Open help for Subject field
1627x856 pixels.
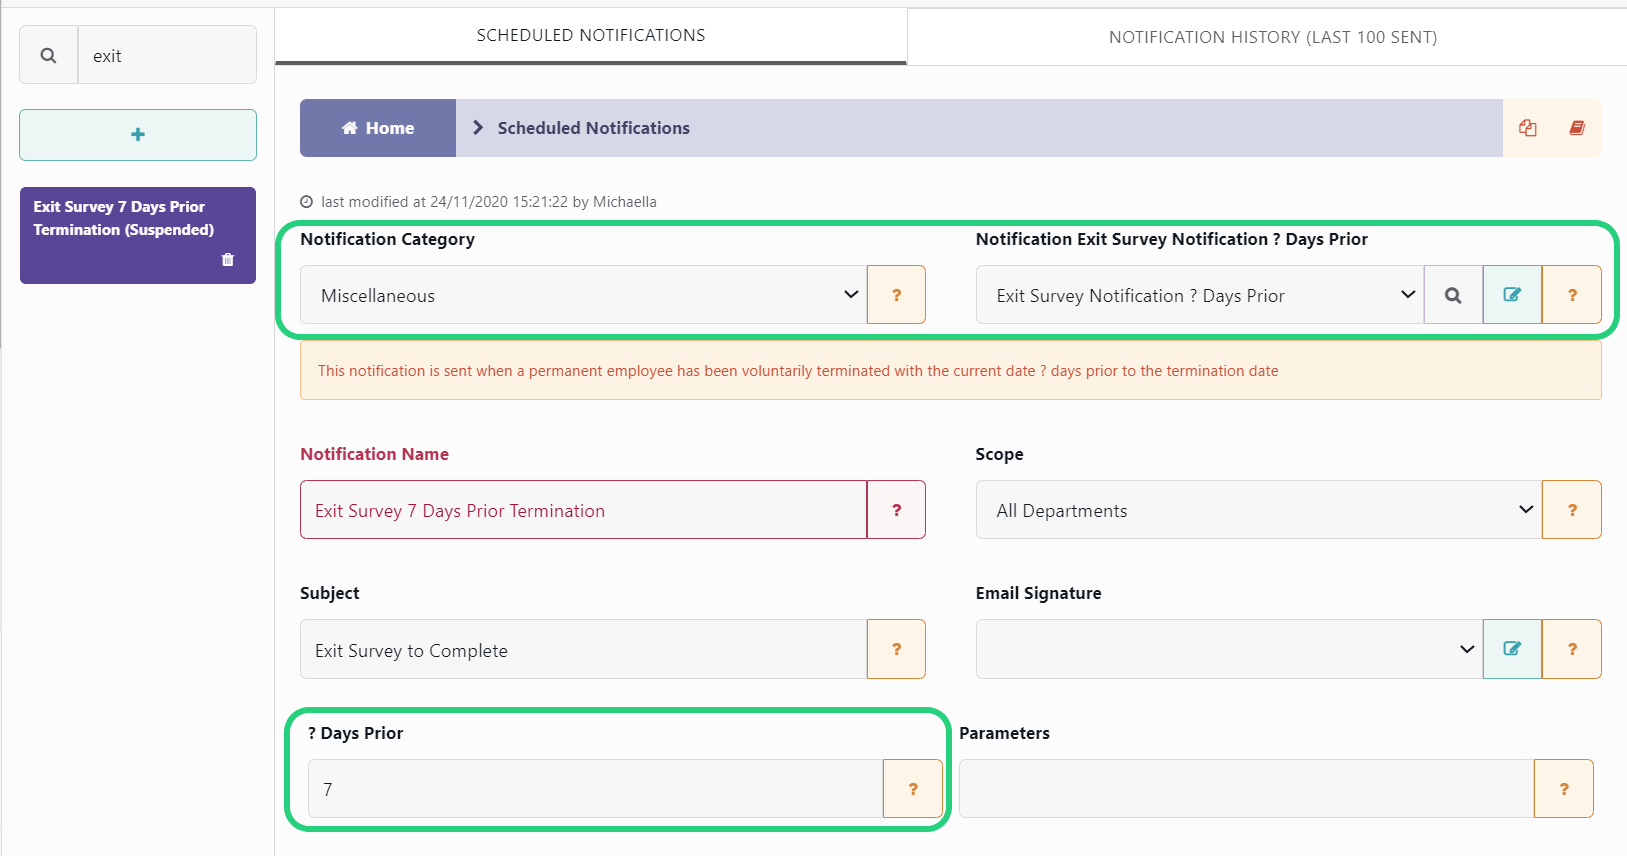pyautogui.click(x=896, y=649)
